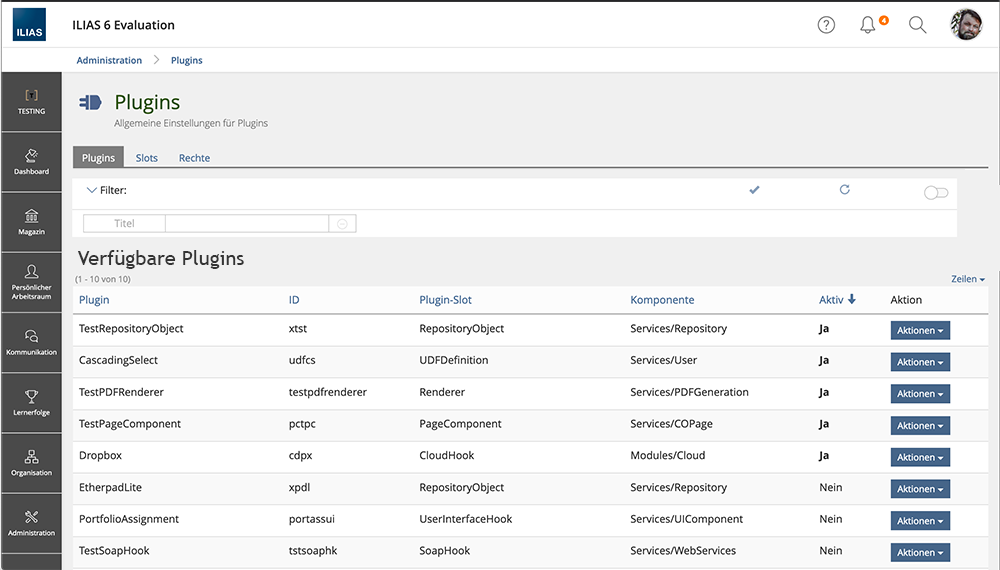Switch to the Slots tab
This screenshot has height=570, width=1000.
pos(147,158)
